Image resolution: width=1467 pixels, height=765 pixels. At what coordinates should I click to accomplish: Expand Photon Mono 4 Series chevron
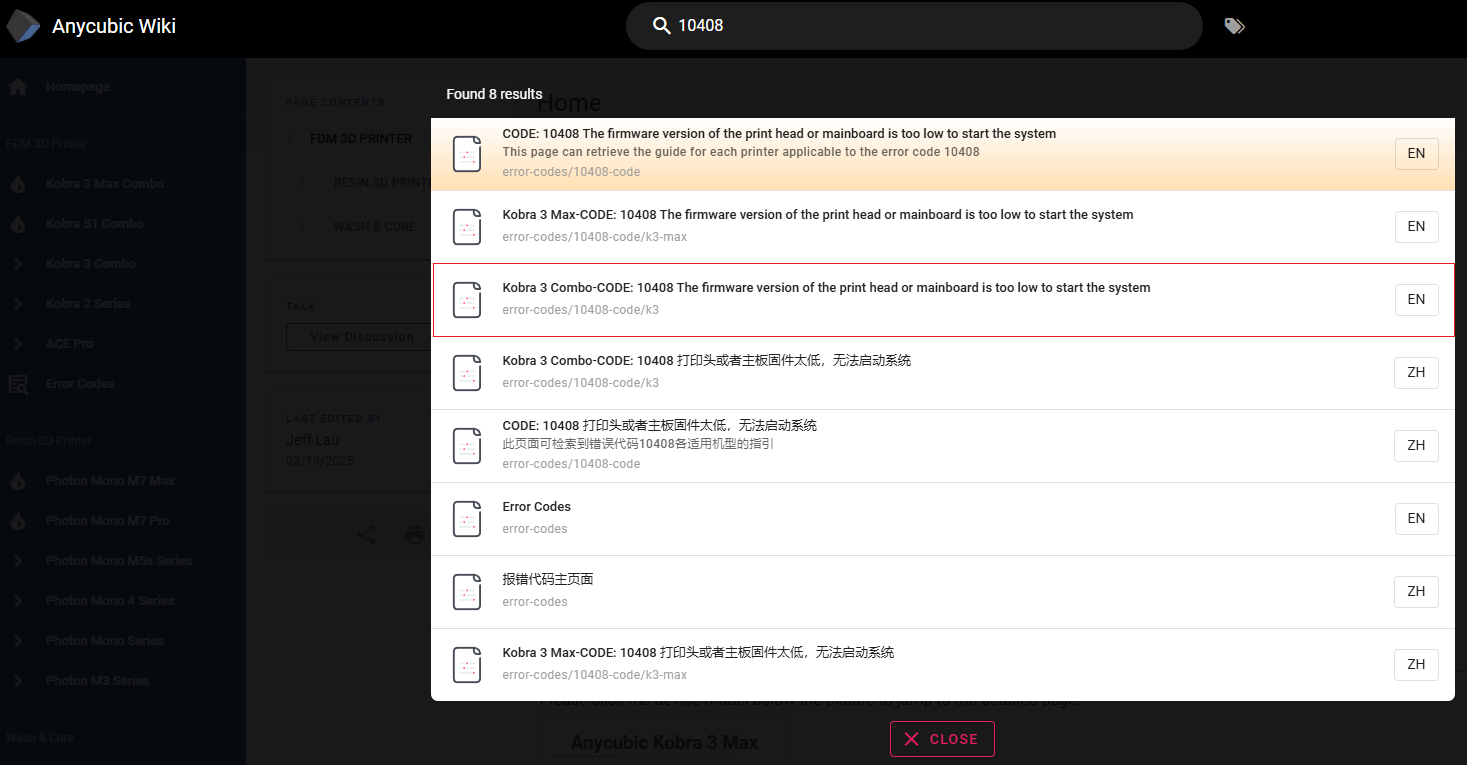coord(18,601)
